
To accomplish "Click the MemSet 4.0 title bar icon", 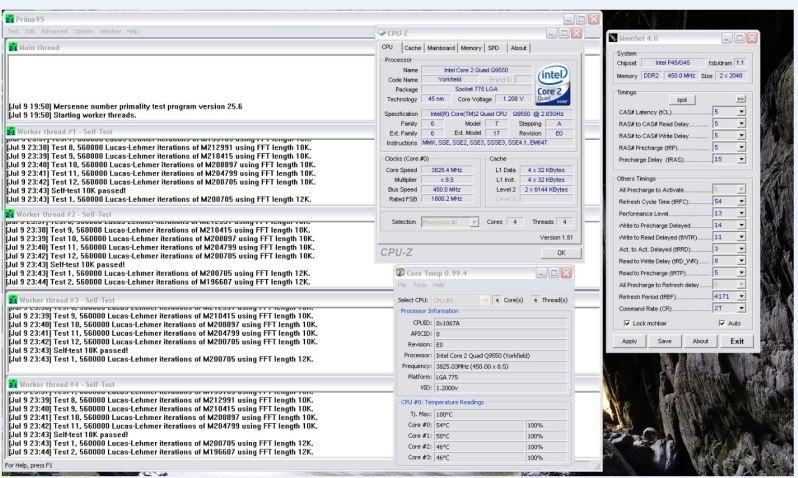I will click(x=613, y=38).
